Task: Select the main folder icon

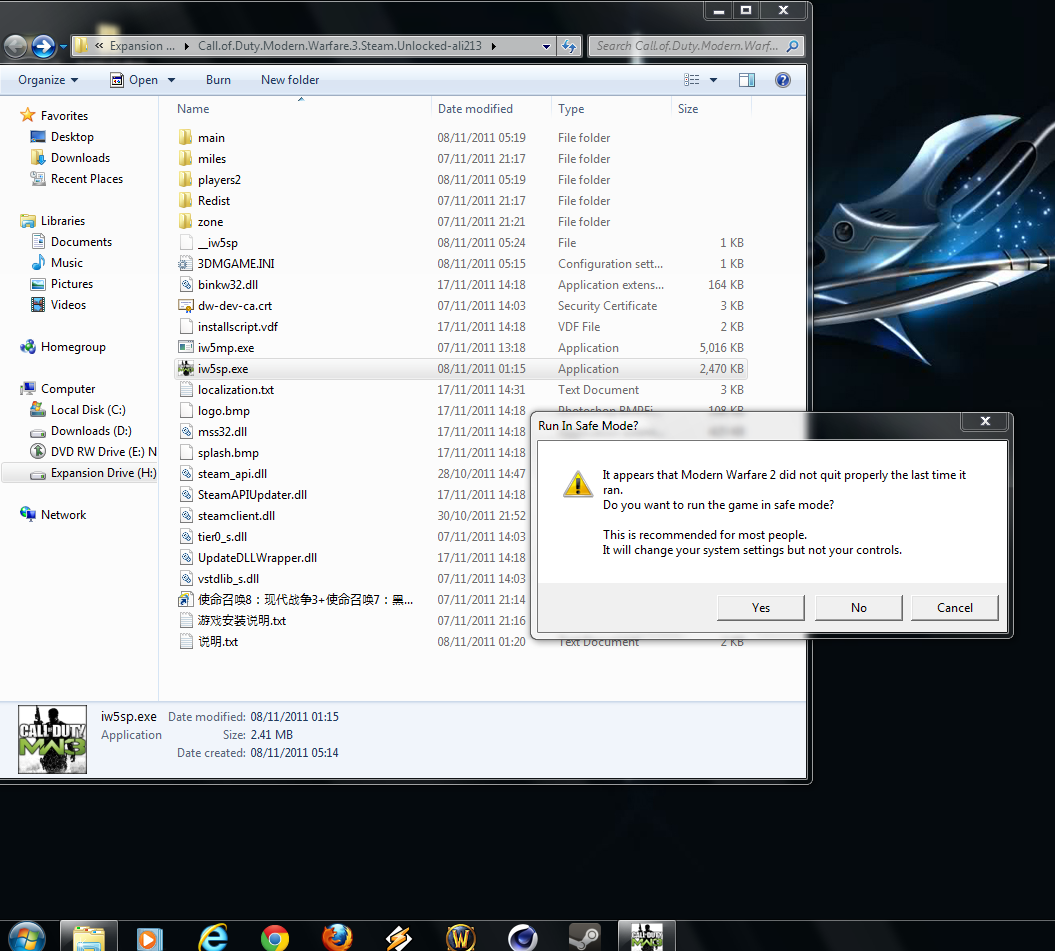Action: click(186, 137)
